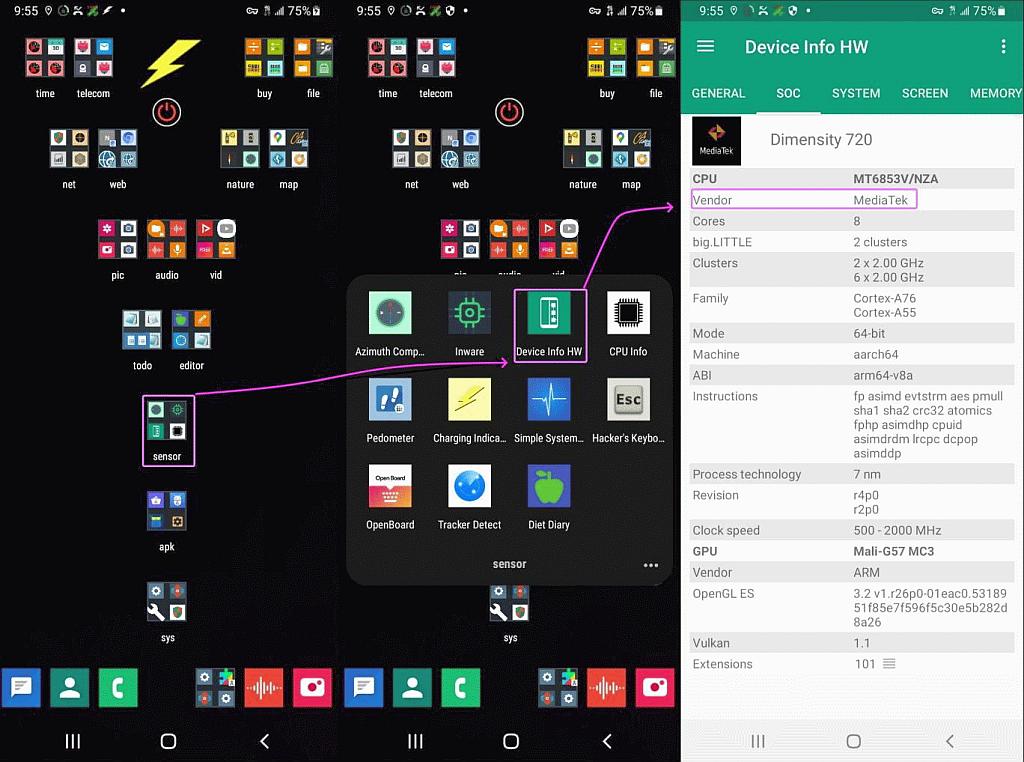Tap the Home navigation button on the middle screen
Screen dimensions: 1024x762
pyautogui.click(x=511, y=741)
